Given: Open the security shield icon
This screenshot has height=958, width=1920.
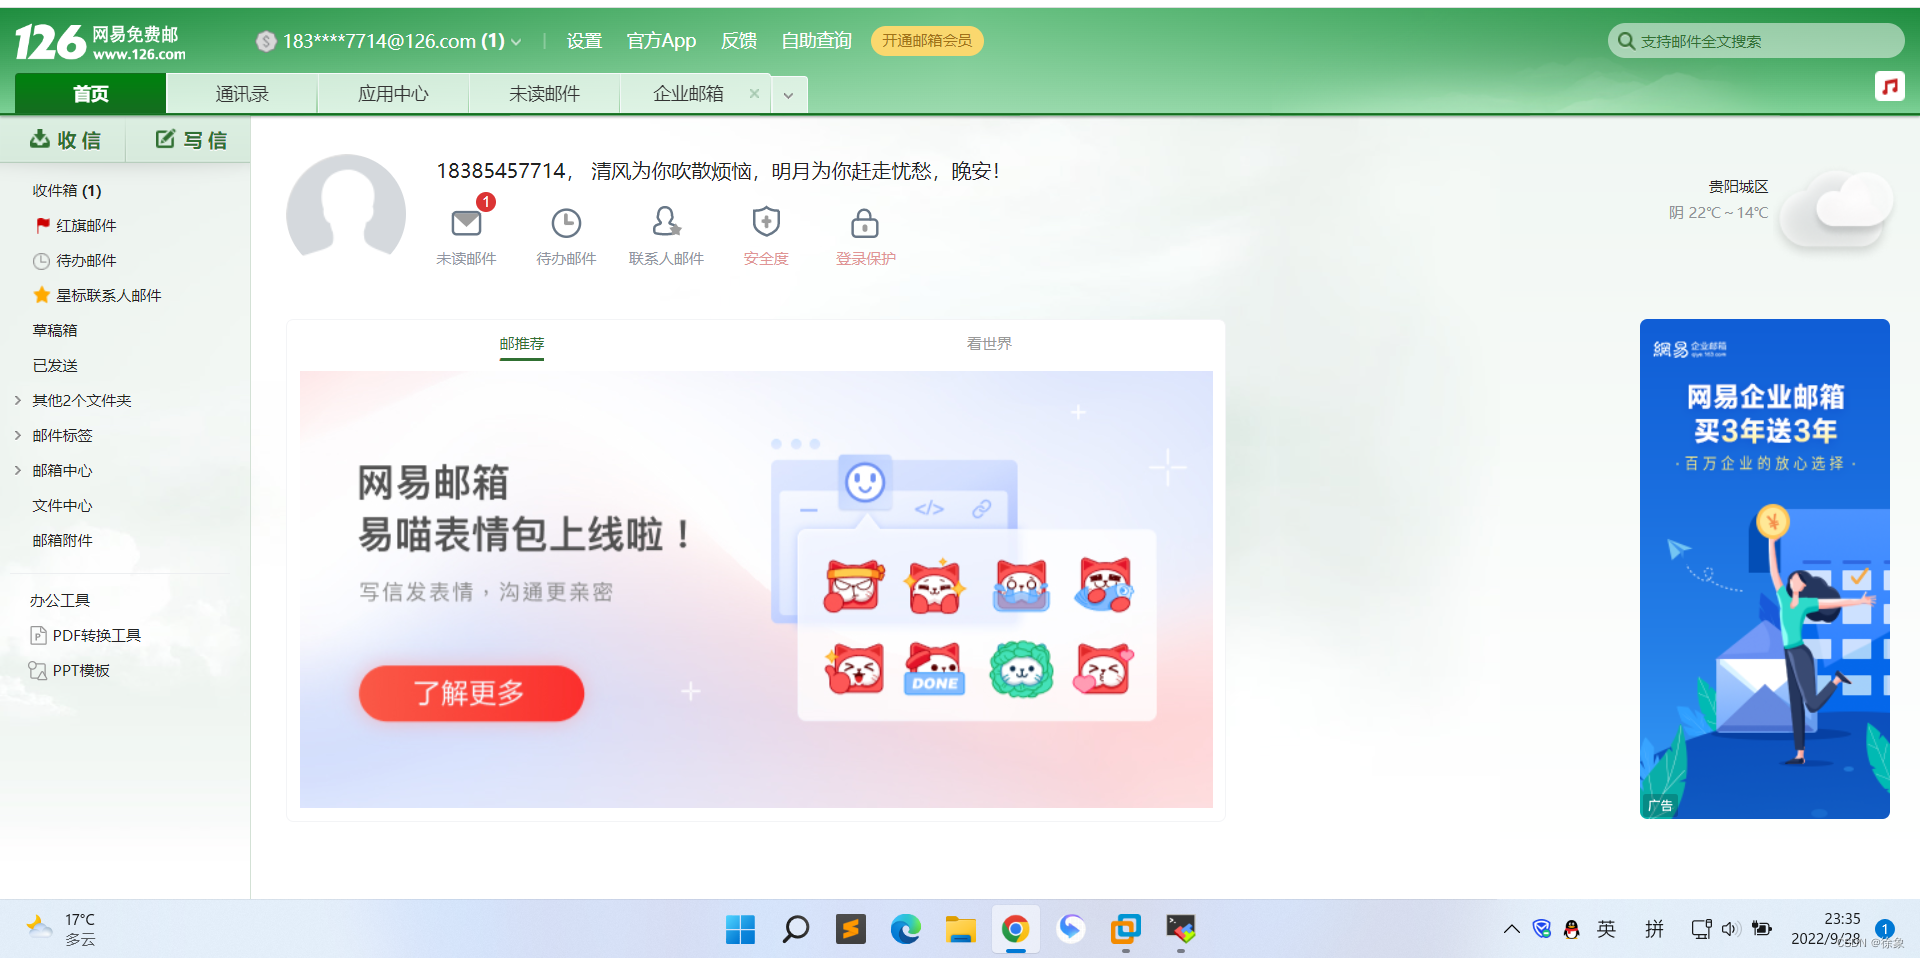Looking at the screenshot, I should coord(766,221).
